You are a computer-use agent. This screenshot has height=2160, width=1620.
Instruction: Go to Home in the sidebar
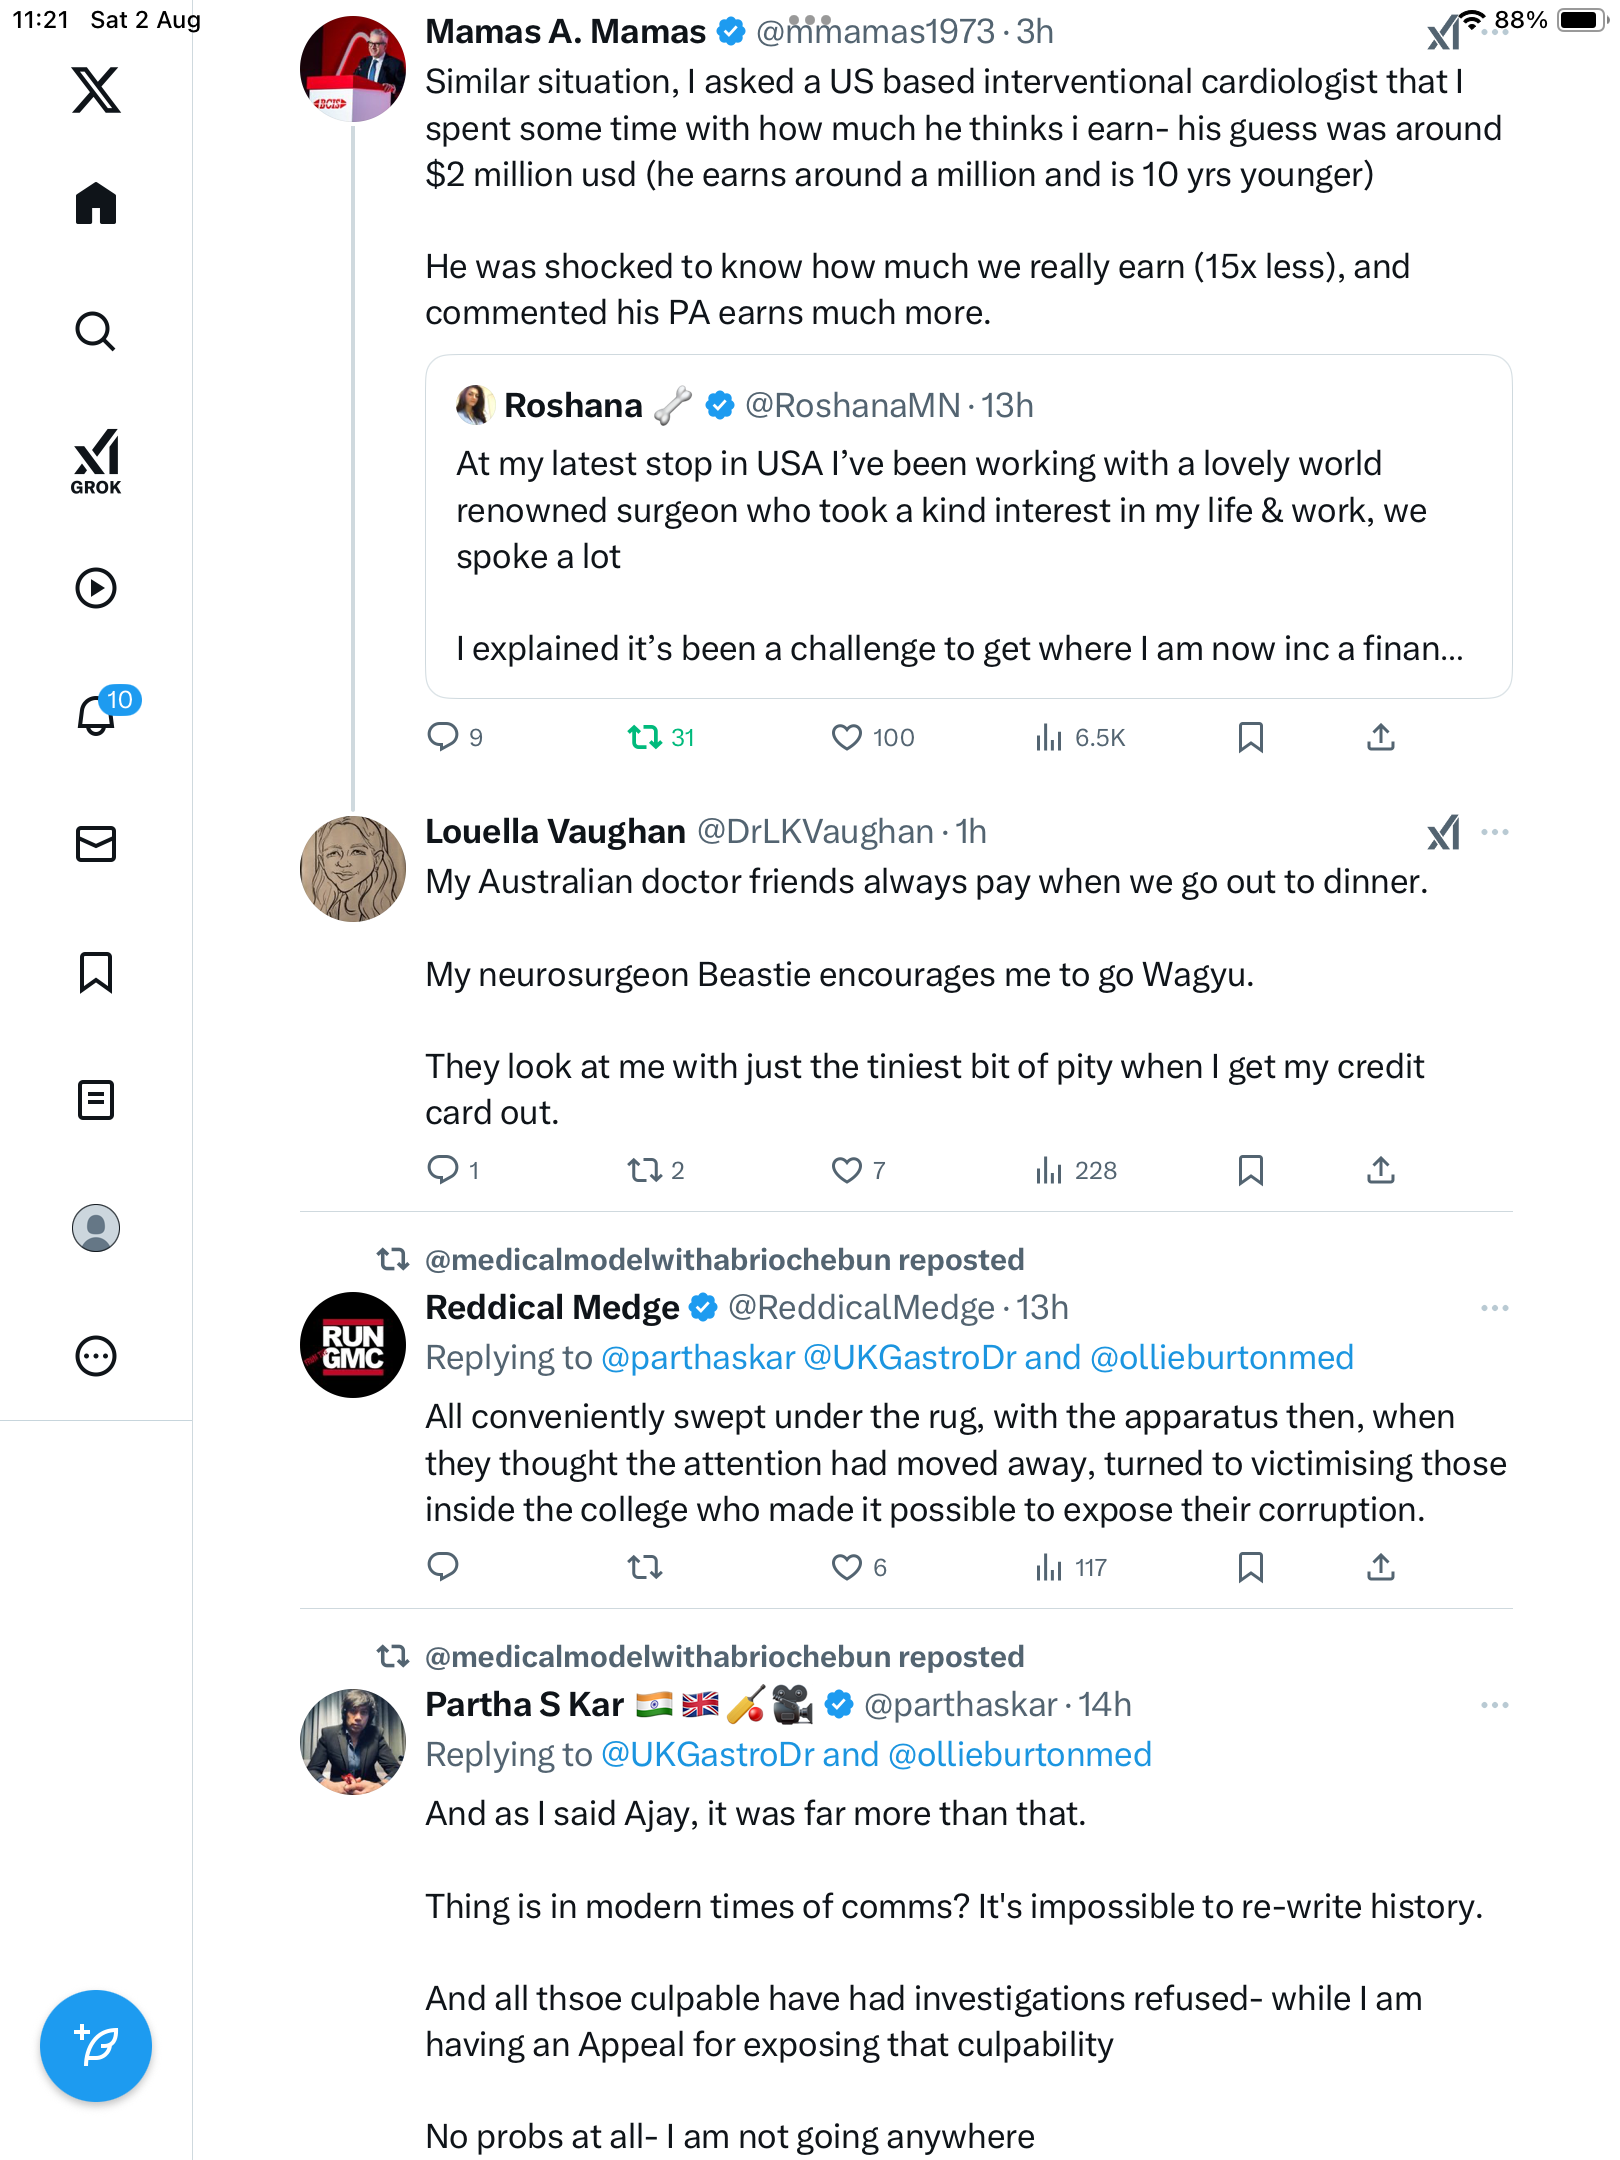click(96, 204)
